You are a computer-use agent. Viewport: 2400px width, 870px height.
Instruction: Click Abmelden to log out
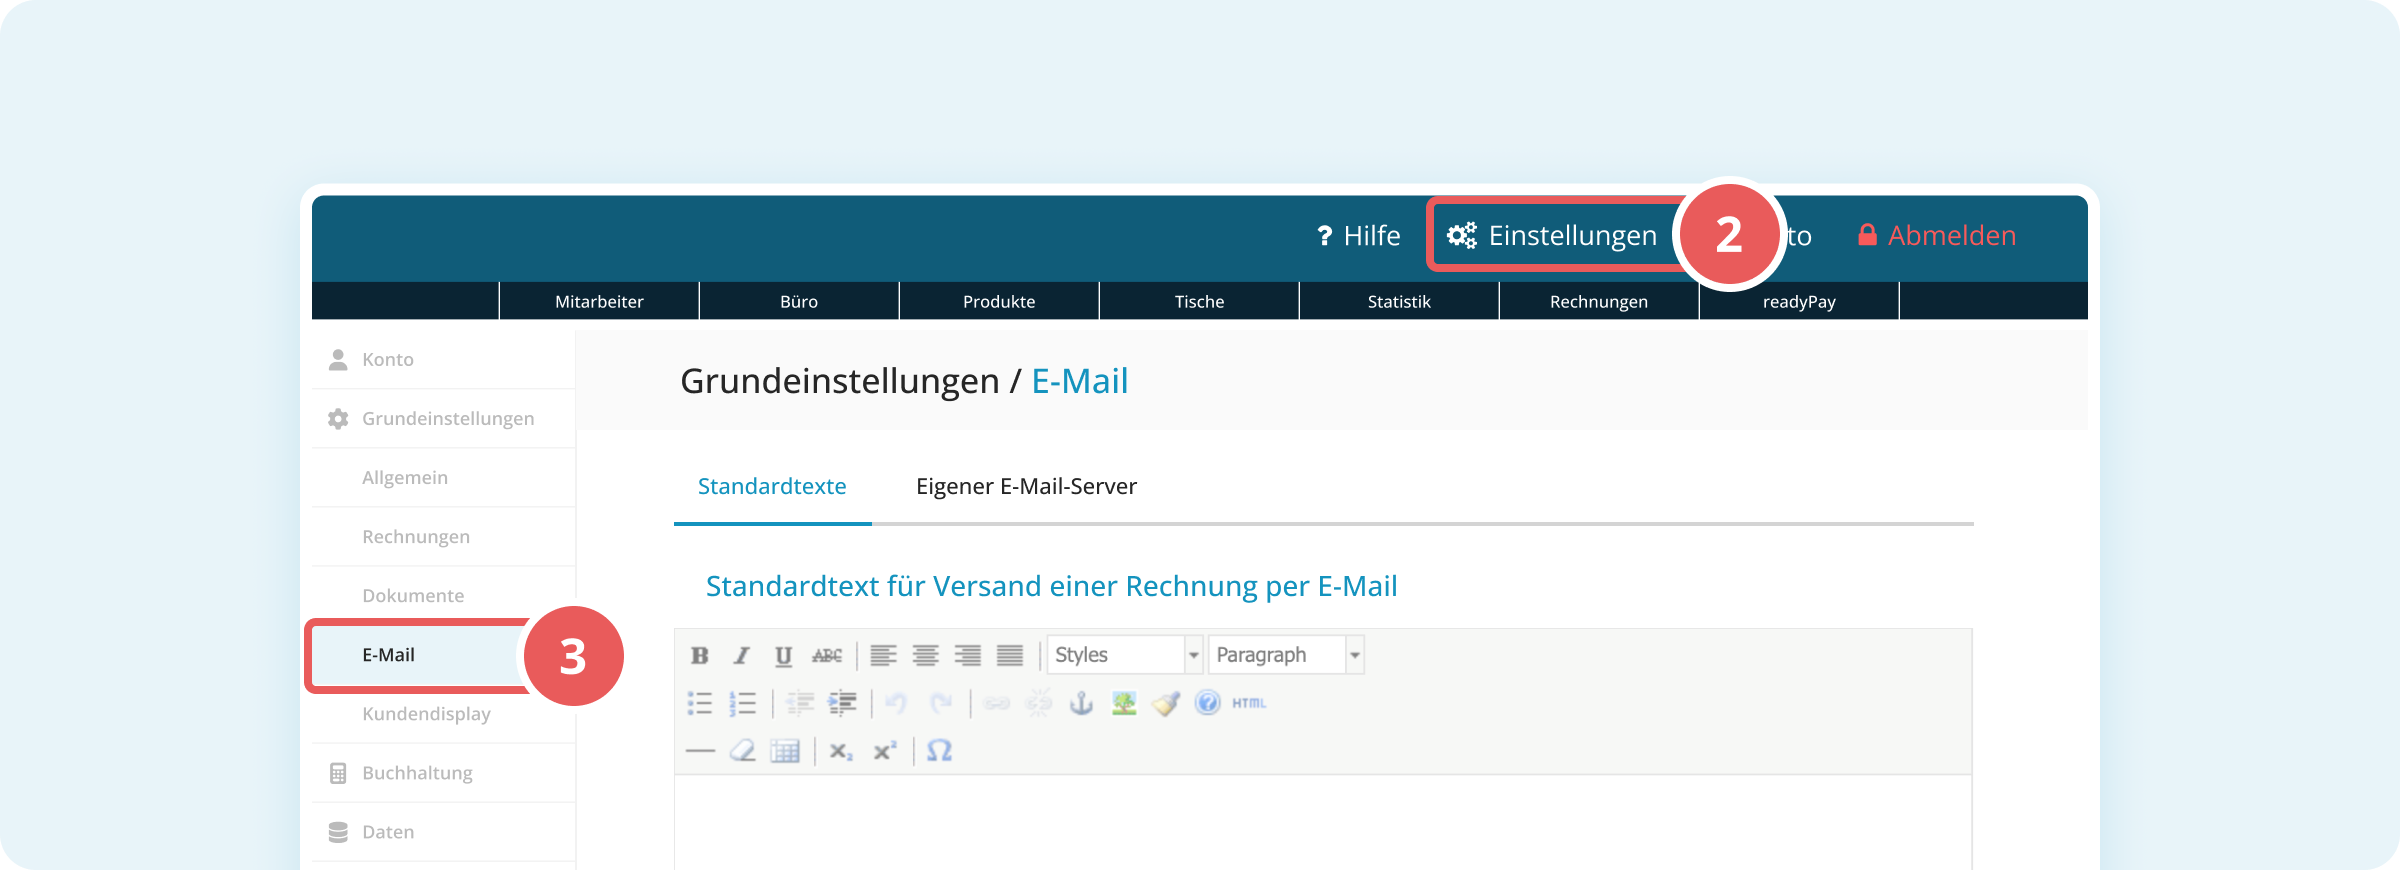[x=1937, y=236]
